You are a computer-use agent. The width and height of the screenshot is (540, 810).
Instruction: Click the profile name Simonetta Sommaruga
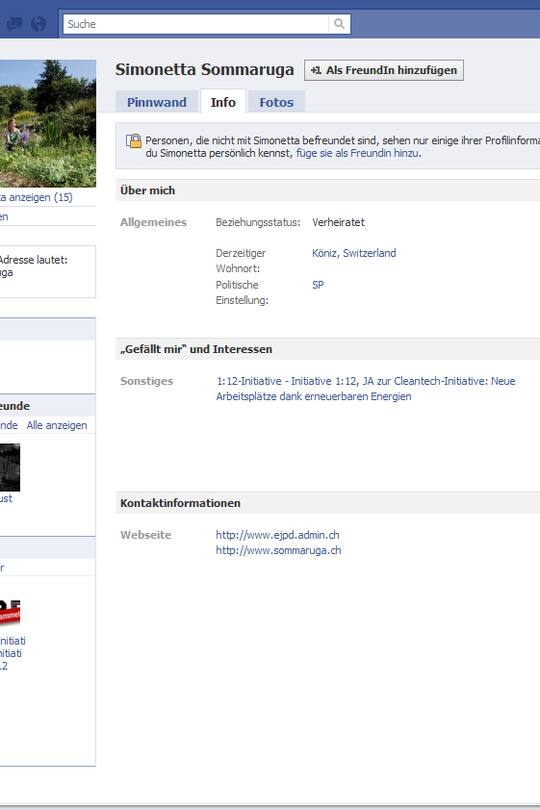tap(205, 70)
